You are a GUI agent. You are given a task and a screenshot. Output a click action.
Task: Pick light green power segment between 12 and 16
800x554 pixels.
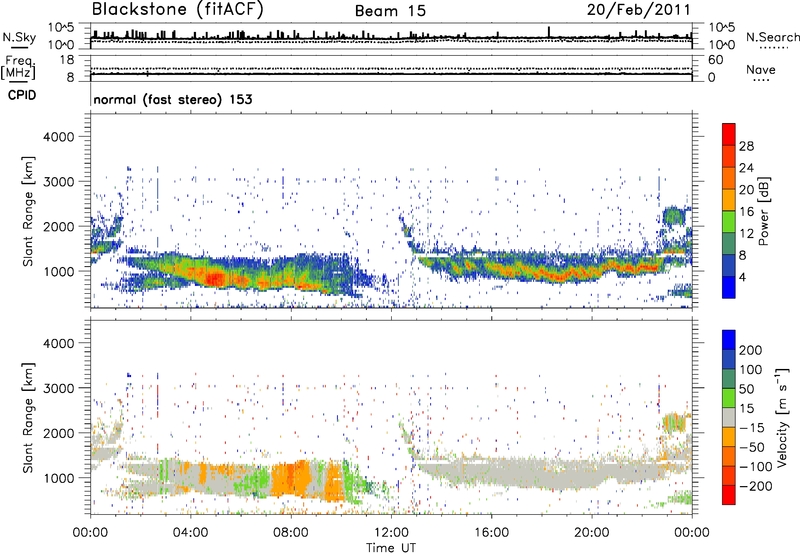click(729, 221)
